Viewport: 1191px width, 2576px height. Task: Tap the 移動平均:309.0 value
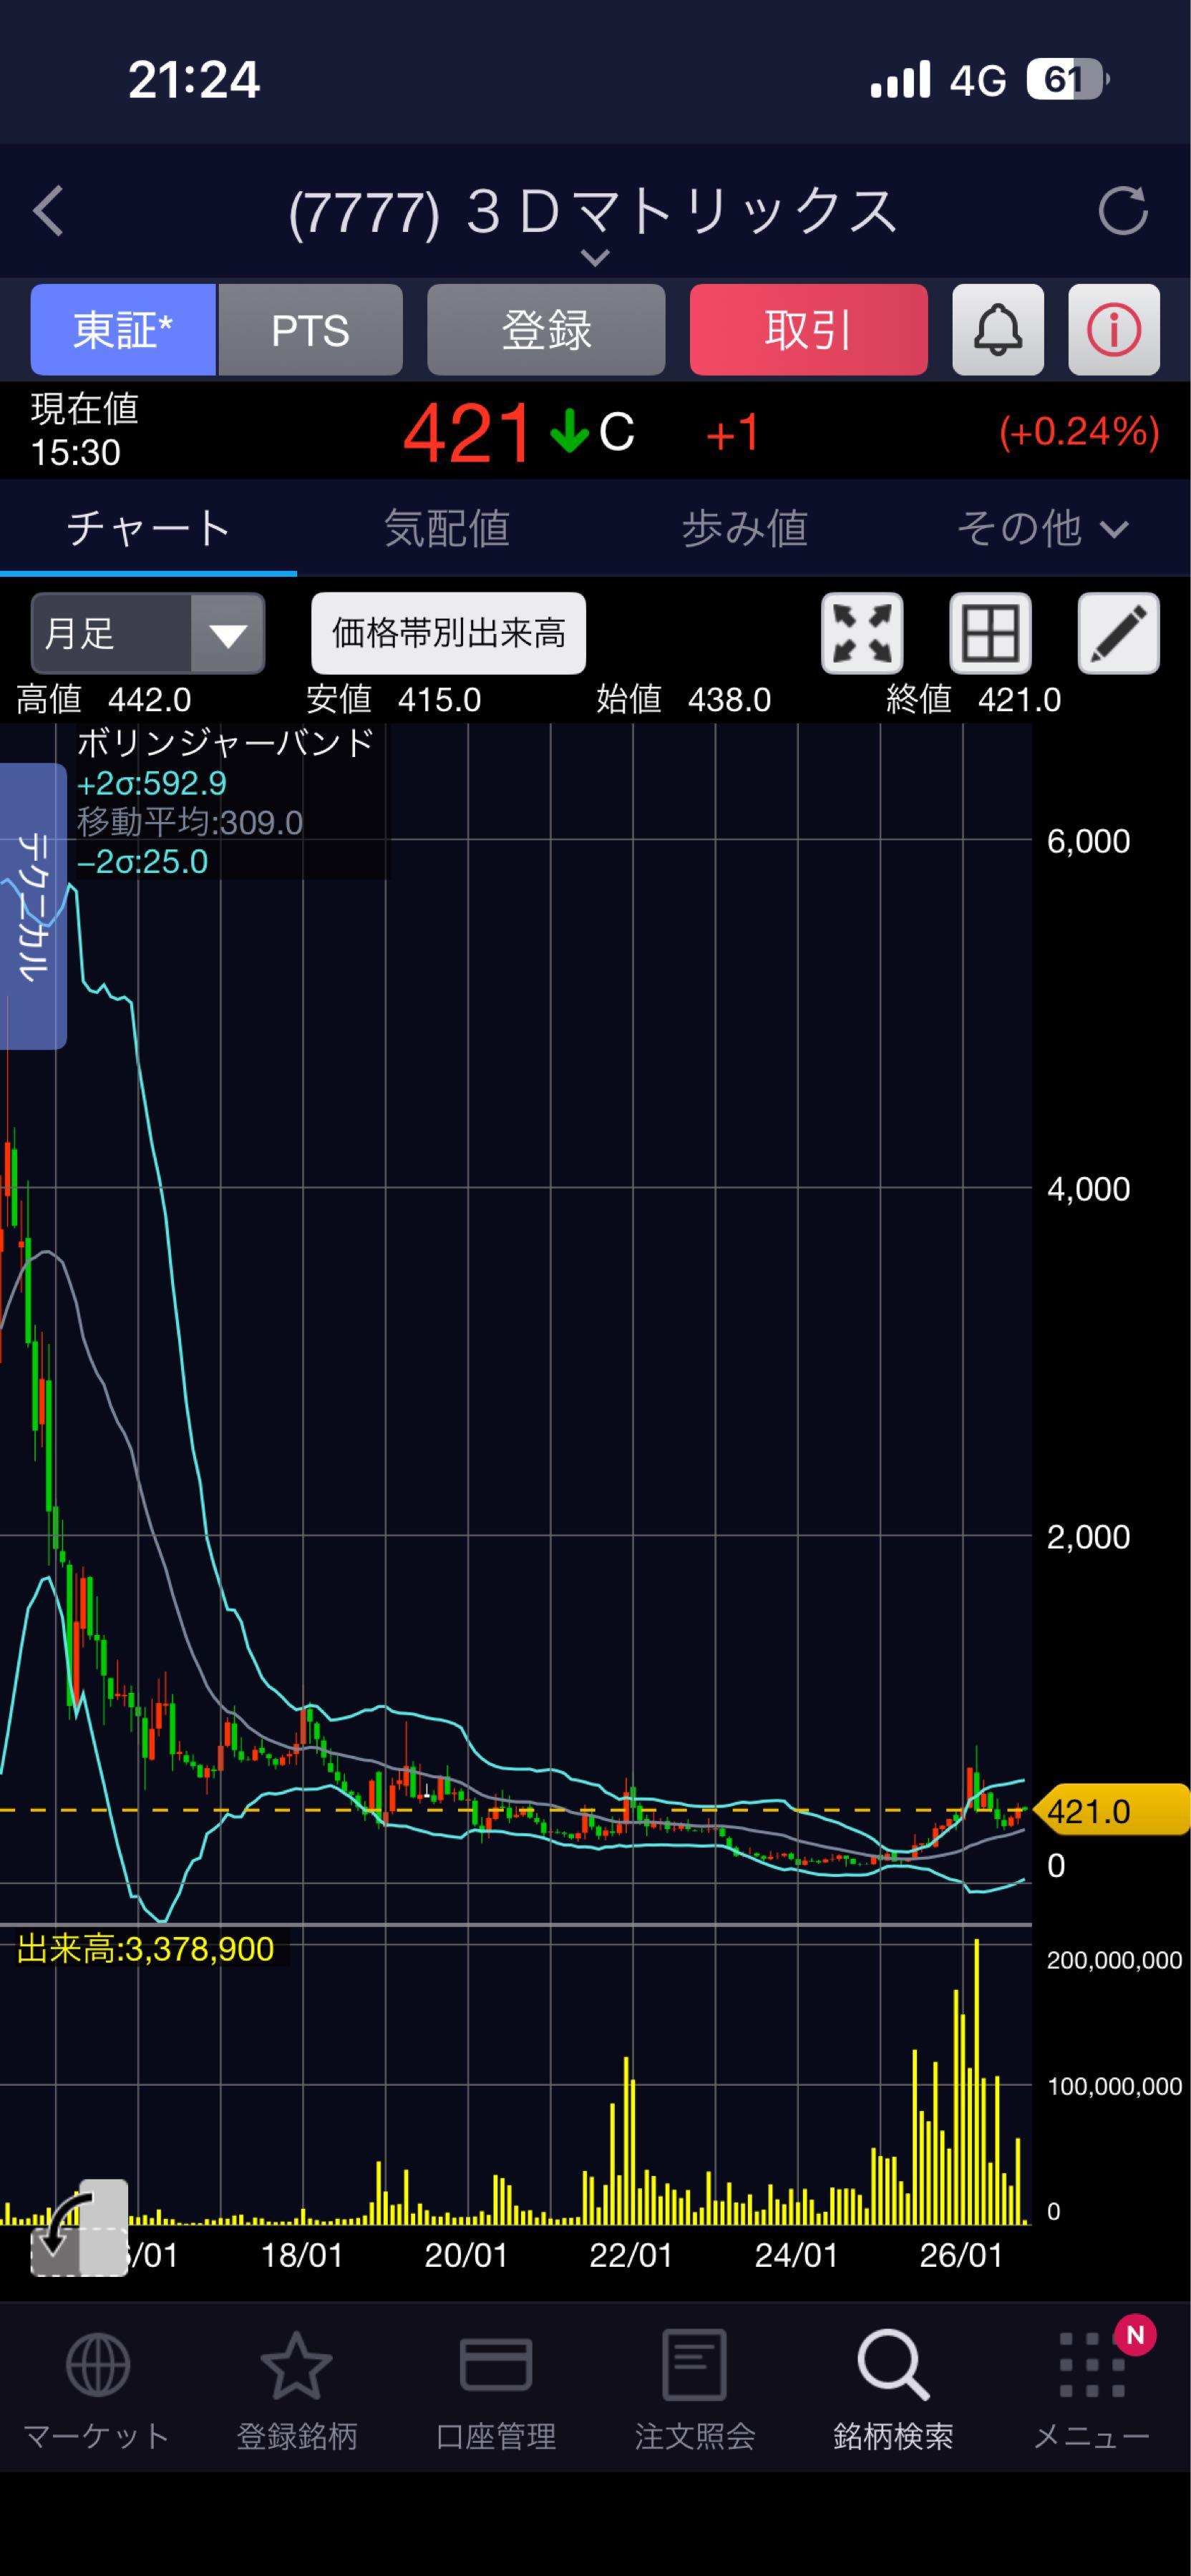(x=190, y=822)
